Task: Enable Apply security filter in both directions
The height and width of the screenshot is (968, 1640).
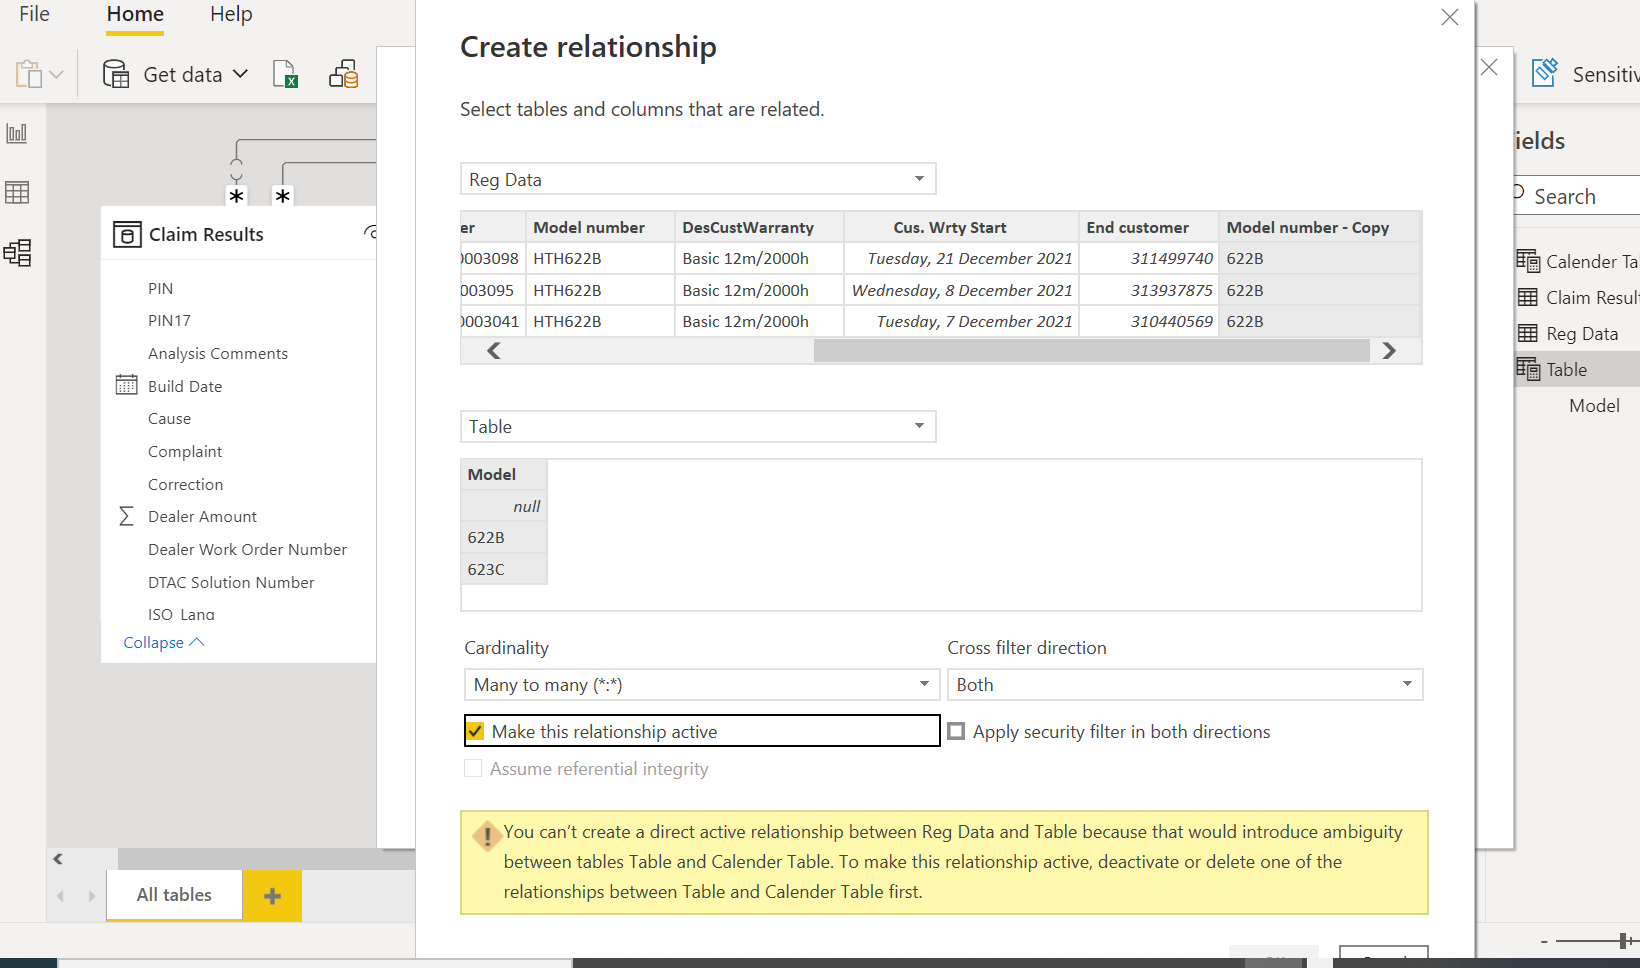Action: pos(956,731)
